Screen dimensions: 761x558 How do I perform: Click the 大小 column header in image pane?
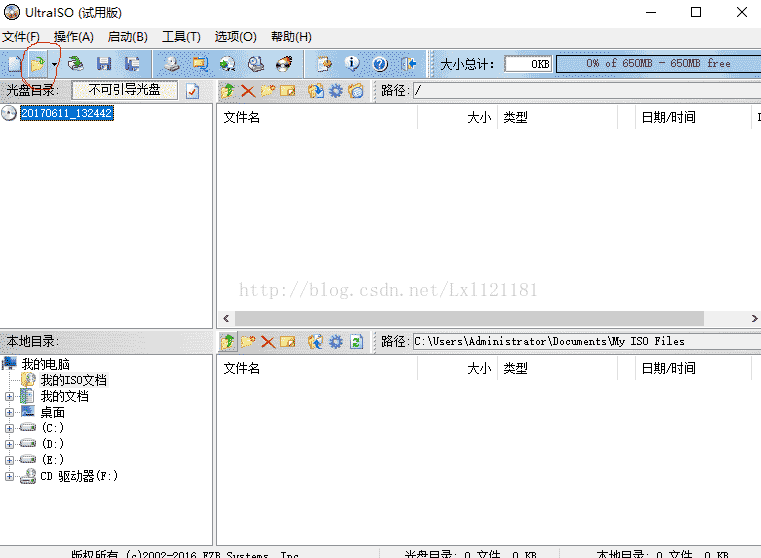[x=457, y=117]
